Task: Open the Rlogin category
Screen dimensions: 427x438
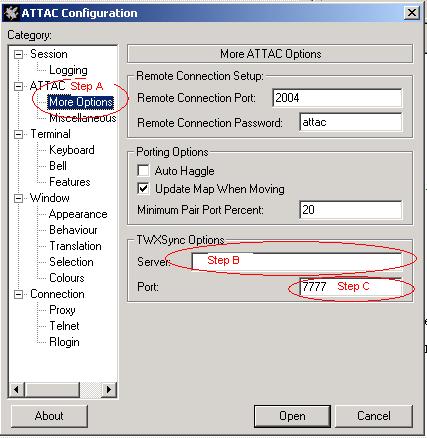Action: 64,342
